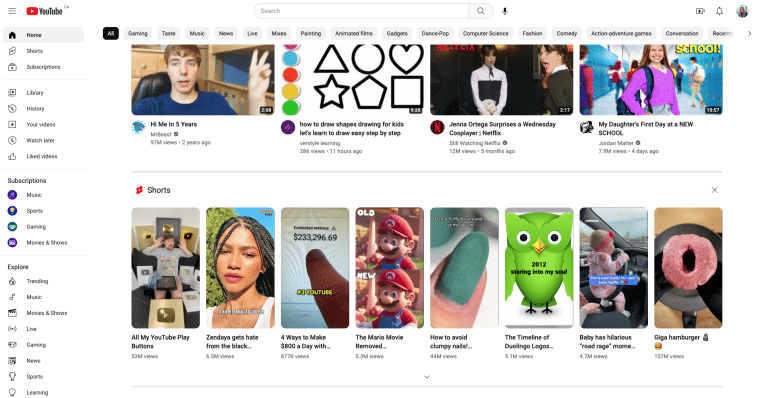
Task: Click the search magnifier button
Action: (480, 11)
